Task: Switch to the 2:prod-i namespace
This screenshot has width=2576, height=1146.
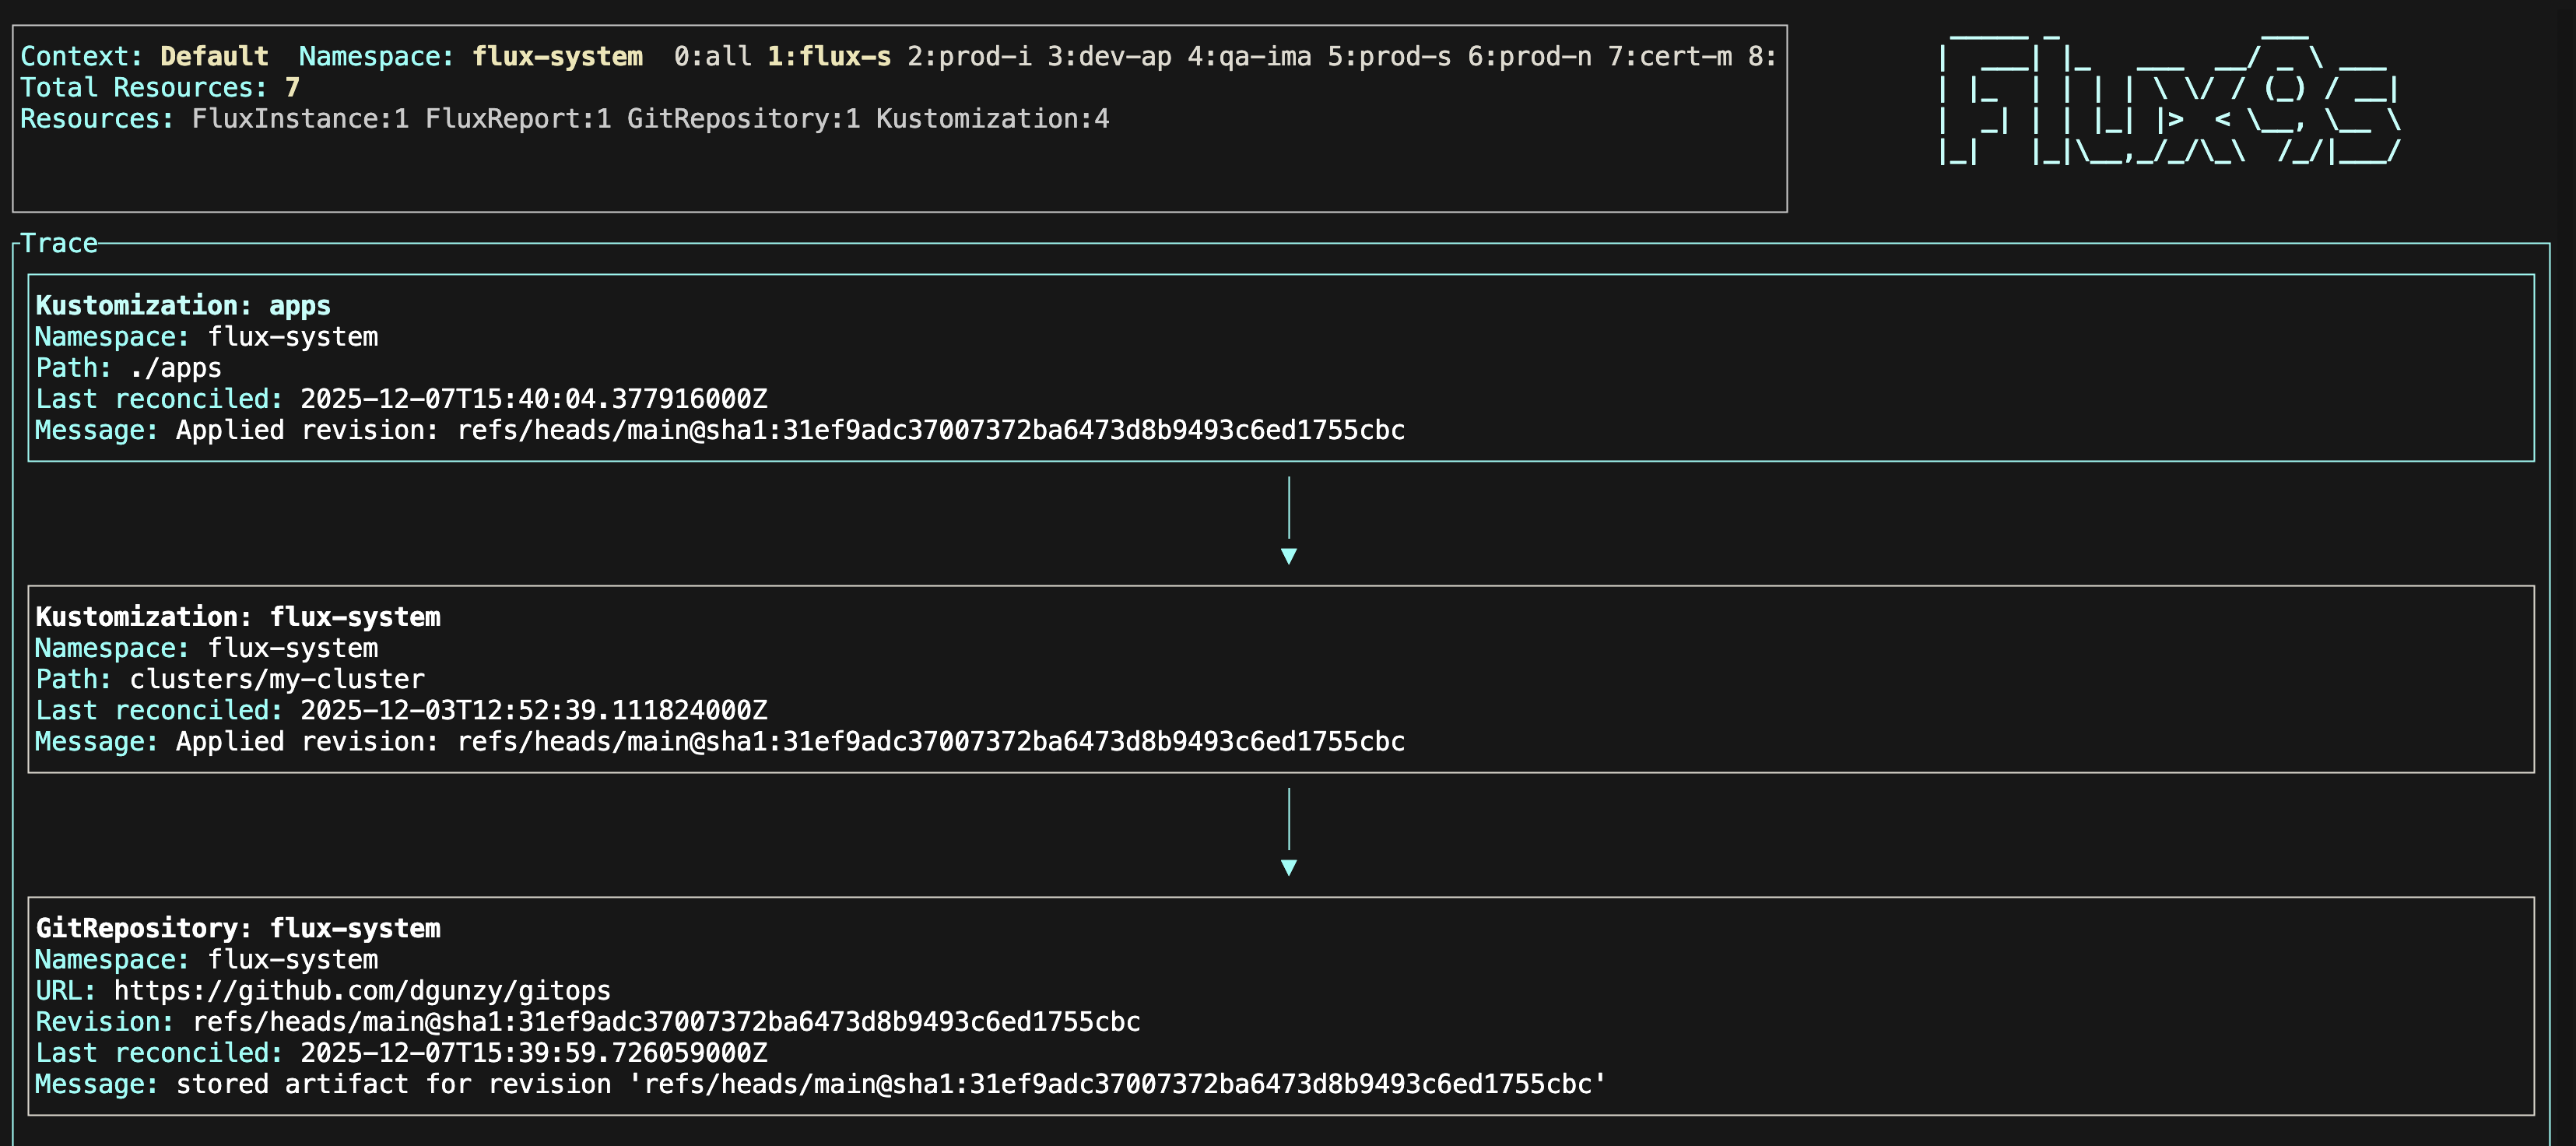Action: (x=968, y=56)
